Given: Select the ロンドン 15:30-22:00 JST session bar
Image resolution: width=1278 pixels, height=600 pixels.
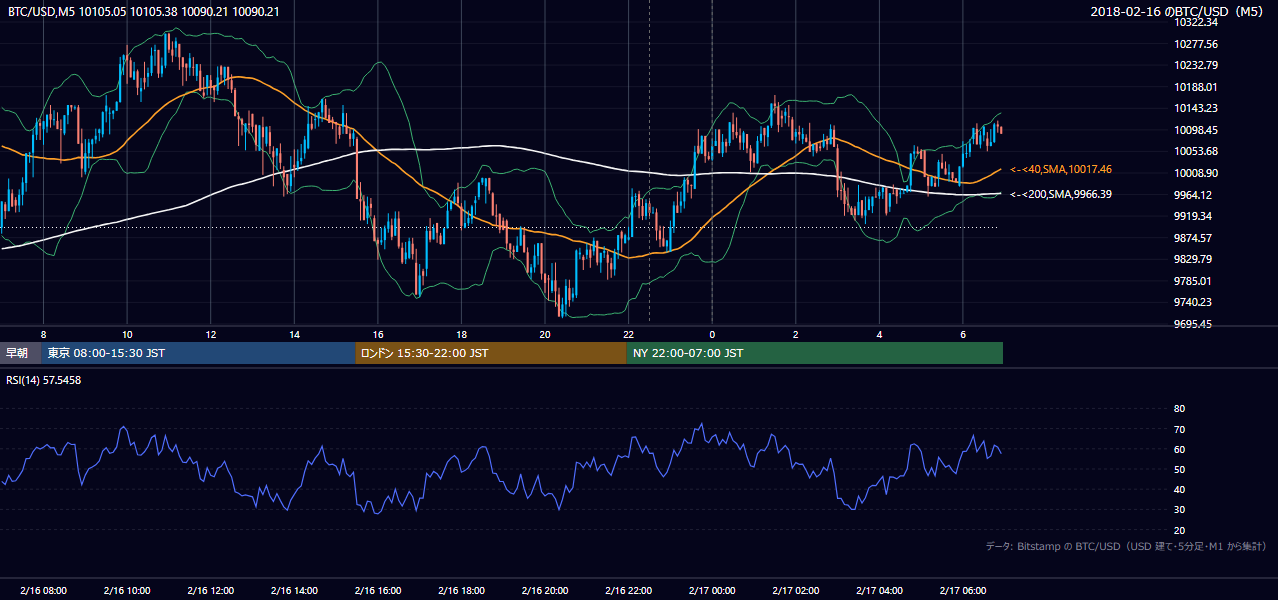Looking at the screenshot, I should [491, 353].
